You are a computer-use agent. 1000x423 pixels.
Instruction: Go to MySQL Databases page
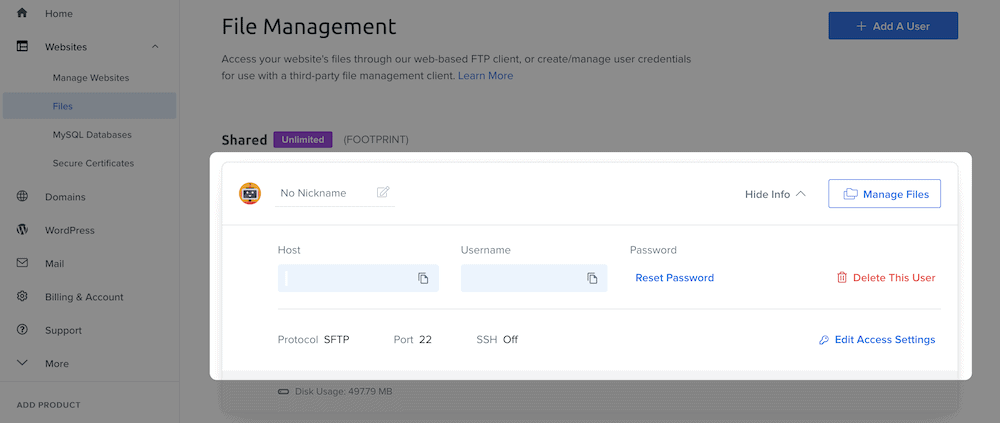tap(92, 134)
